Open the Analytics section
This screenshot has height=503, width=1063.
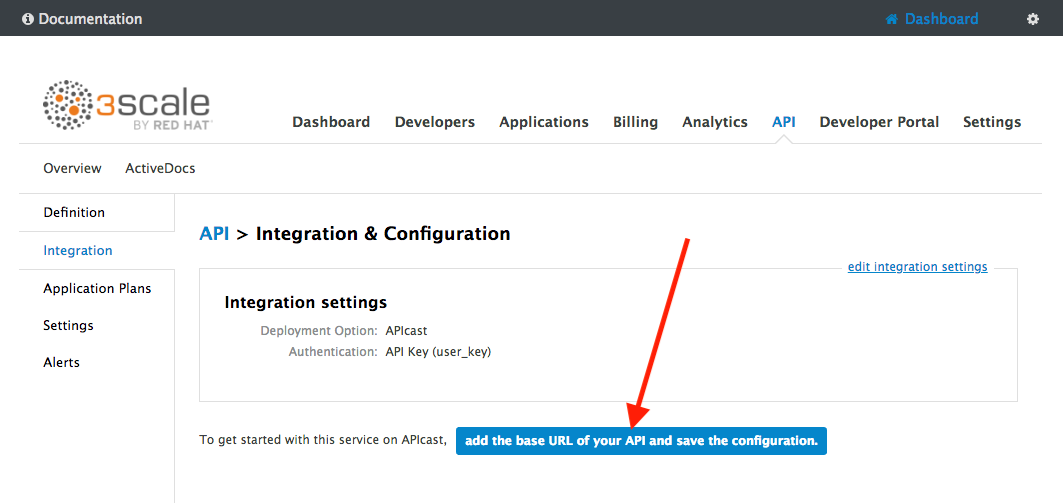(715, 122)
